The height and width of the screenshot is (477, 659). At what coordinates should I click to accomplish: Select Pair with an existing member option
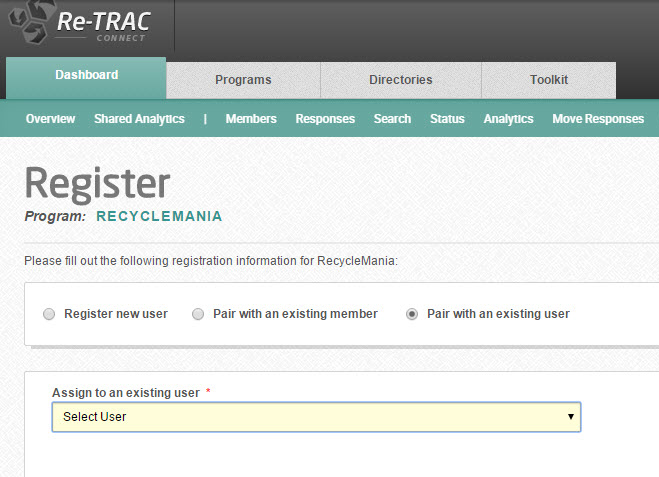(198, 314)
